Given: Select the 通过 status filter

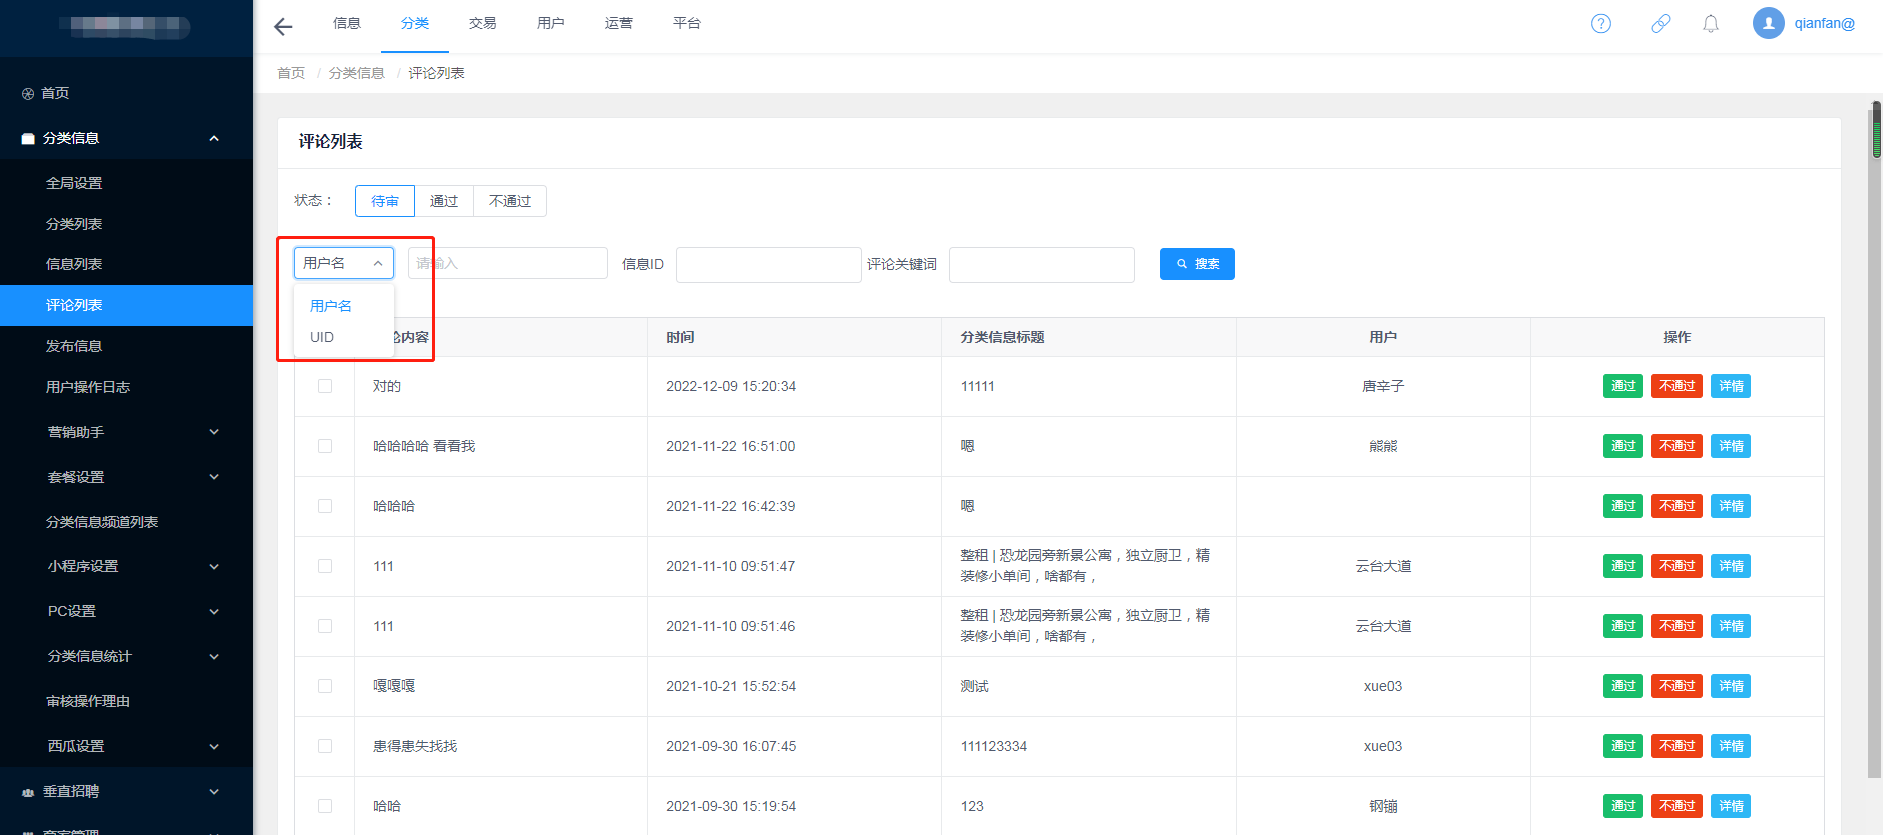Looking at the screenshot, I should [x=444, y=201].
